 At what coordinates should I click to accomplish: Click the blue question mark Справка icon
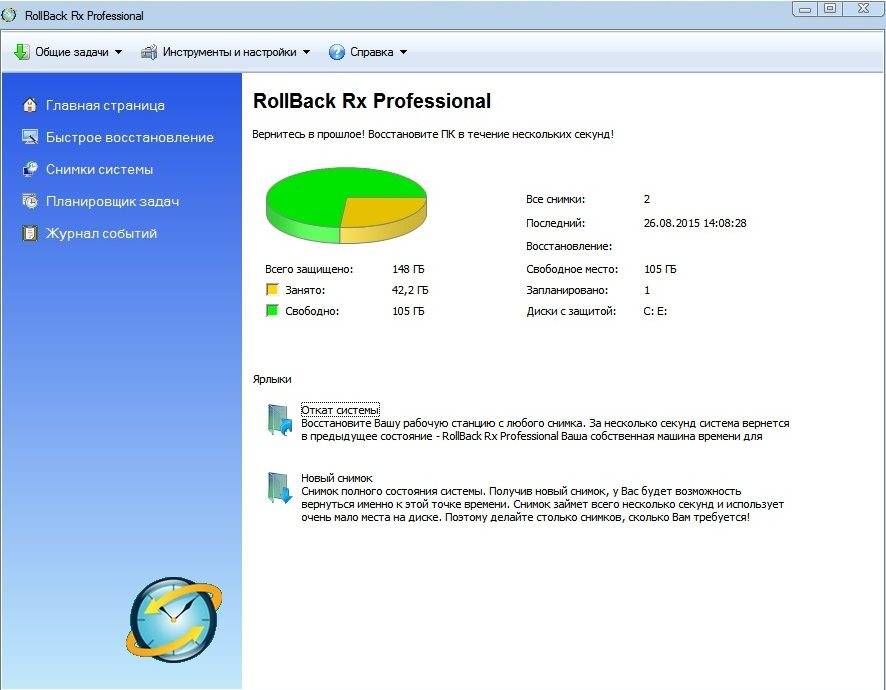337,52
